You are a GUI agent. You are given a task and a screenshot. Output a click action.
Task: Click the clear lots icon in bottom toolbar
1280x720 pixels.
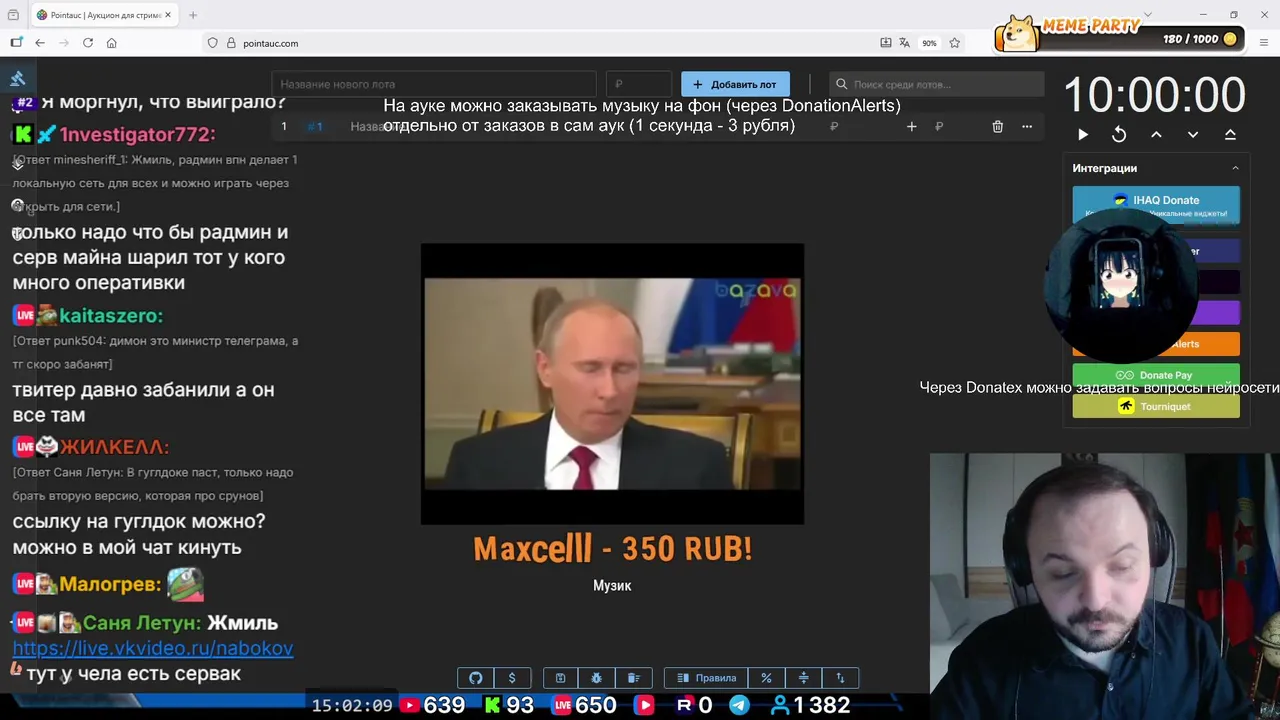click(x=633, y=678)
